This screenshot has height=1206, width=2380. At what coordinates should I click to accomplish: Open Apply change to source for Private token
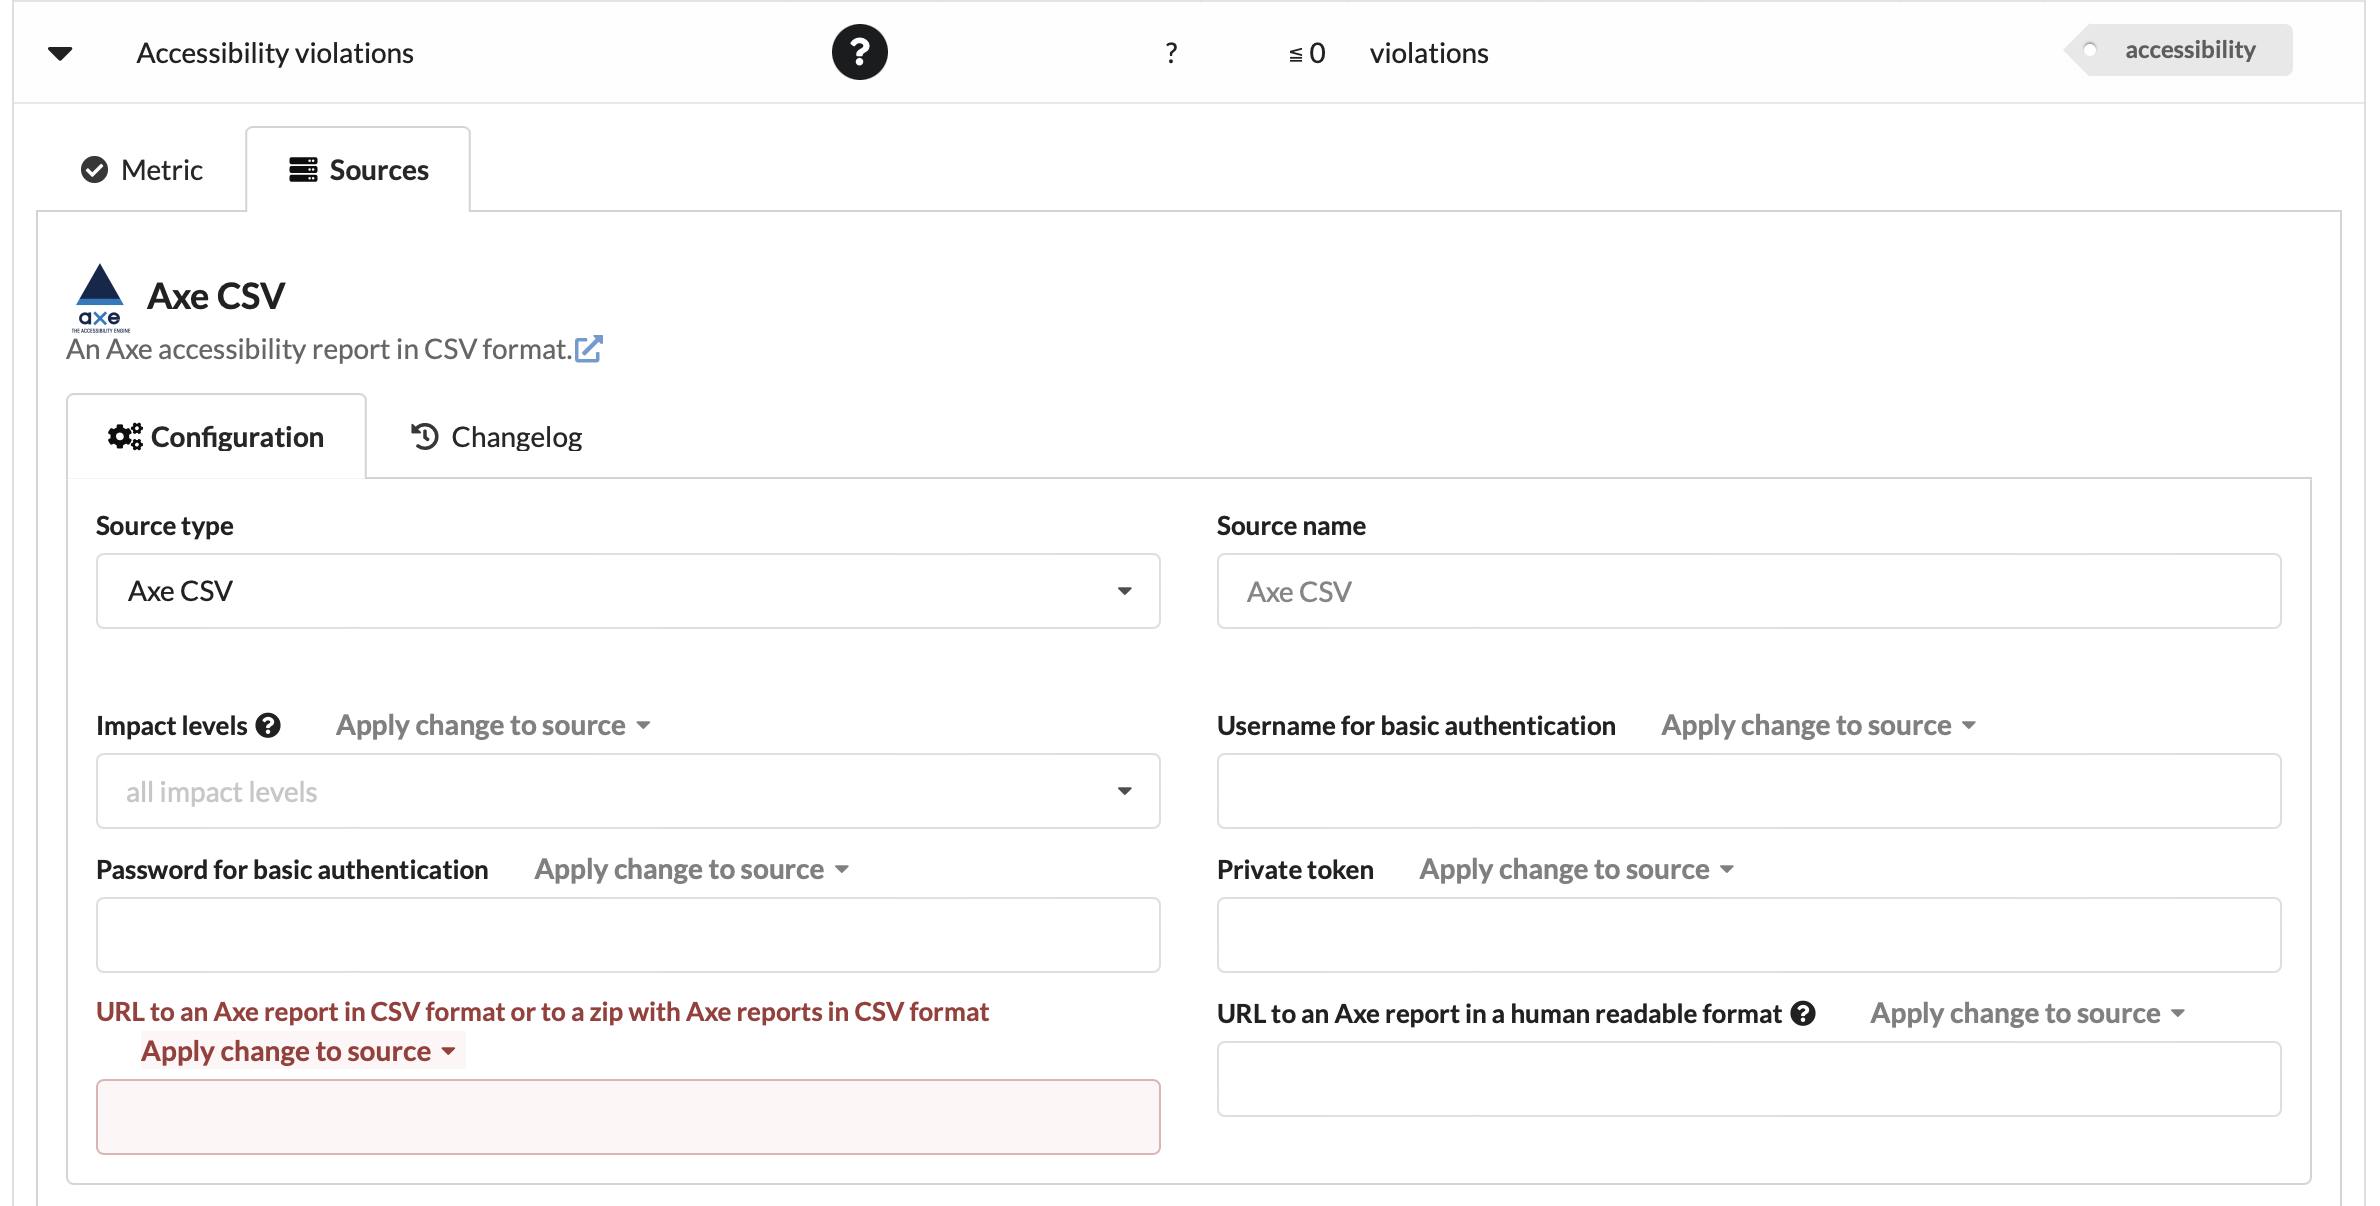(1577, 870)
